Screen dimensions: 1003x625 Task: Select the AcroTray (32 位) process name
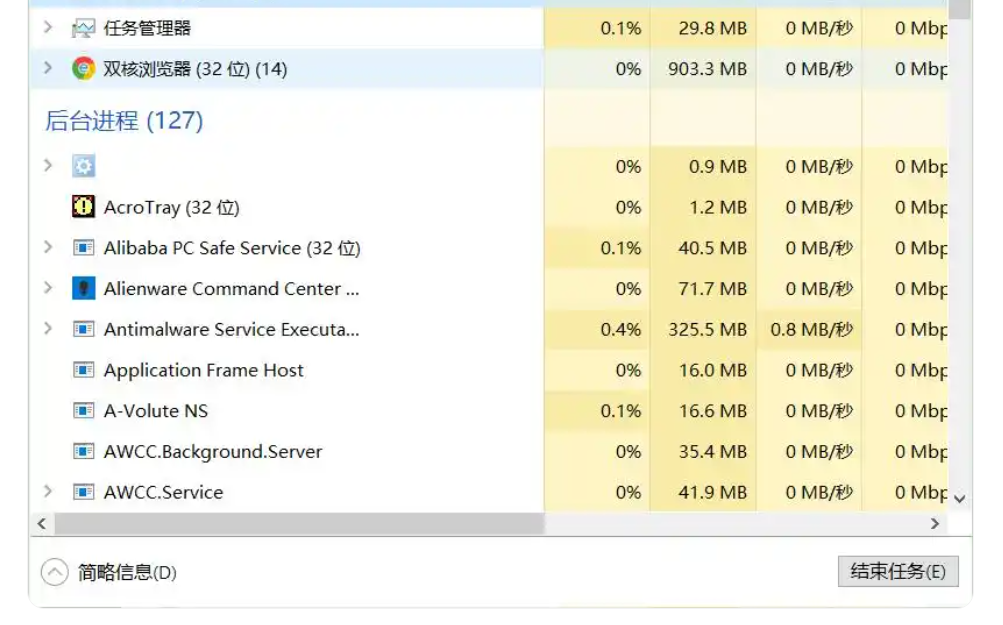pyautogui.click(x=171, y=207)
